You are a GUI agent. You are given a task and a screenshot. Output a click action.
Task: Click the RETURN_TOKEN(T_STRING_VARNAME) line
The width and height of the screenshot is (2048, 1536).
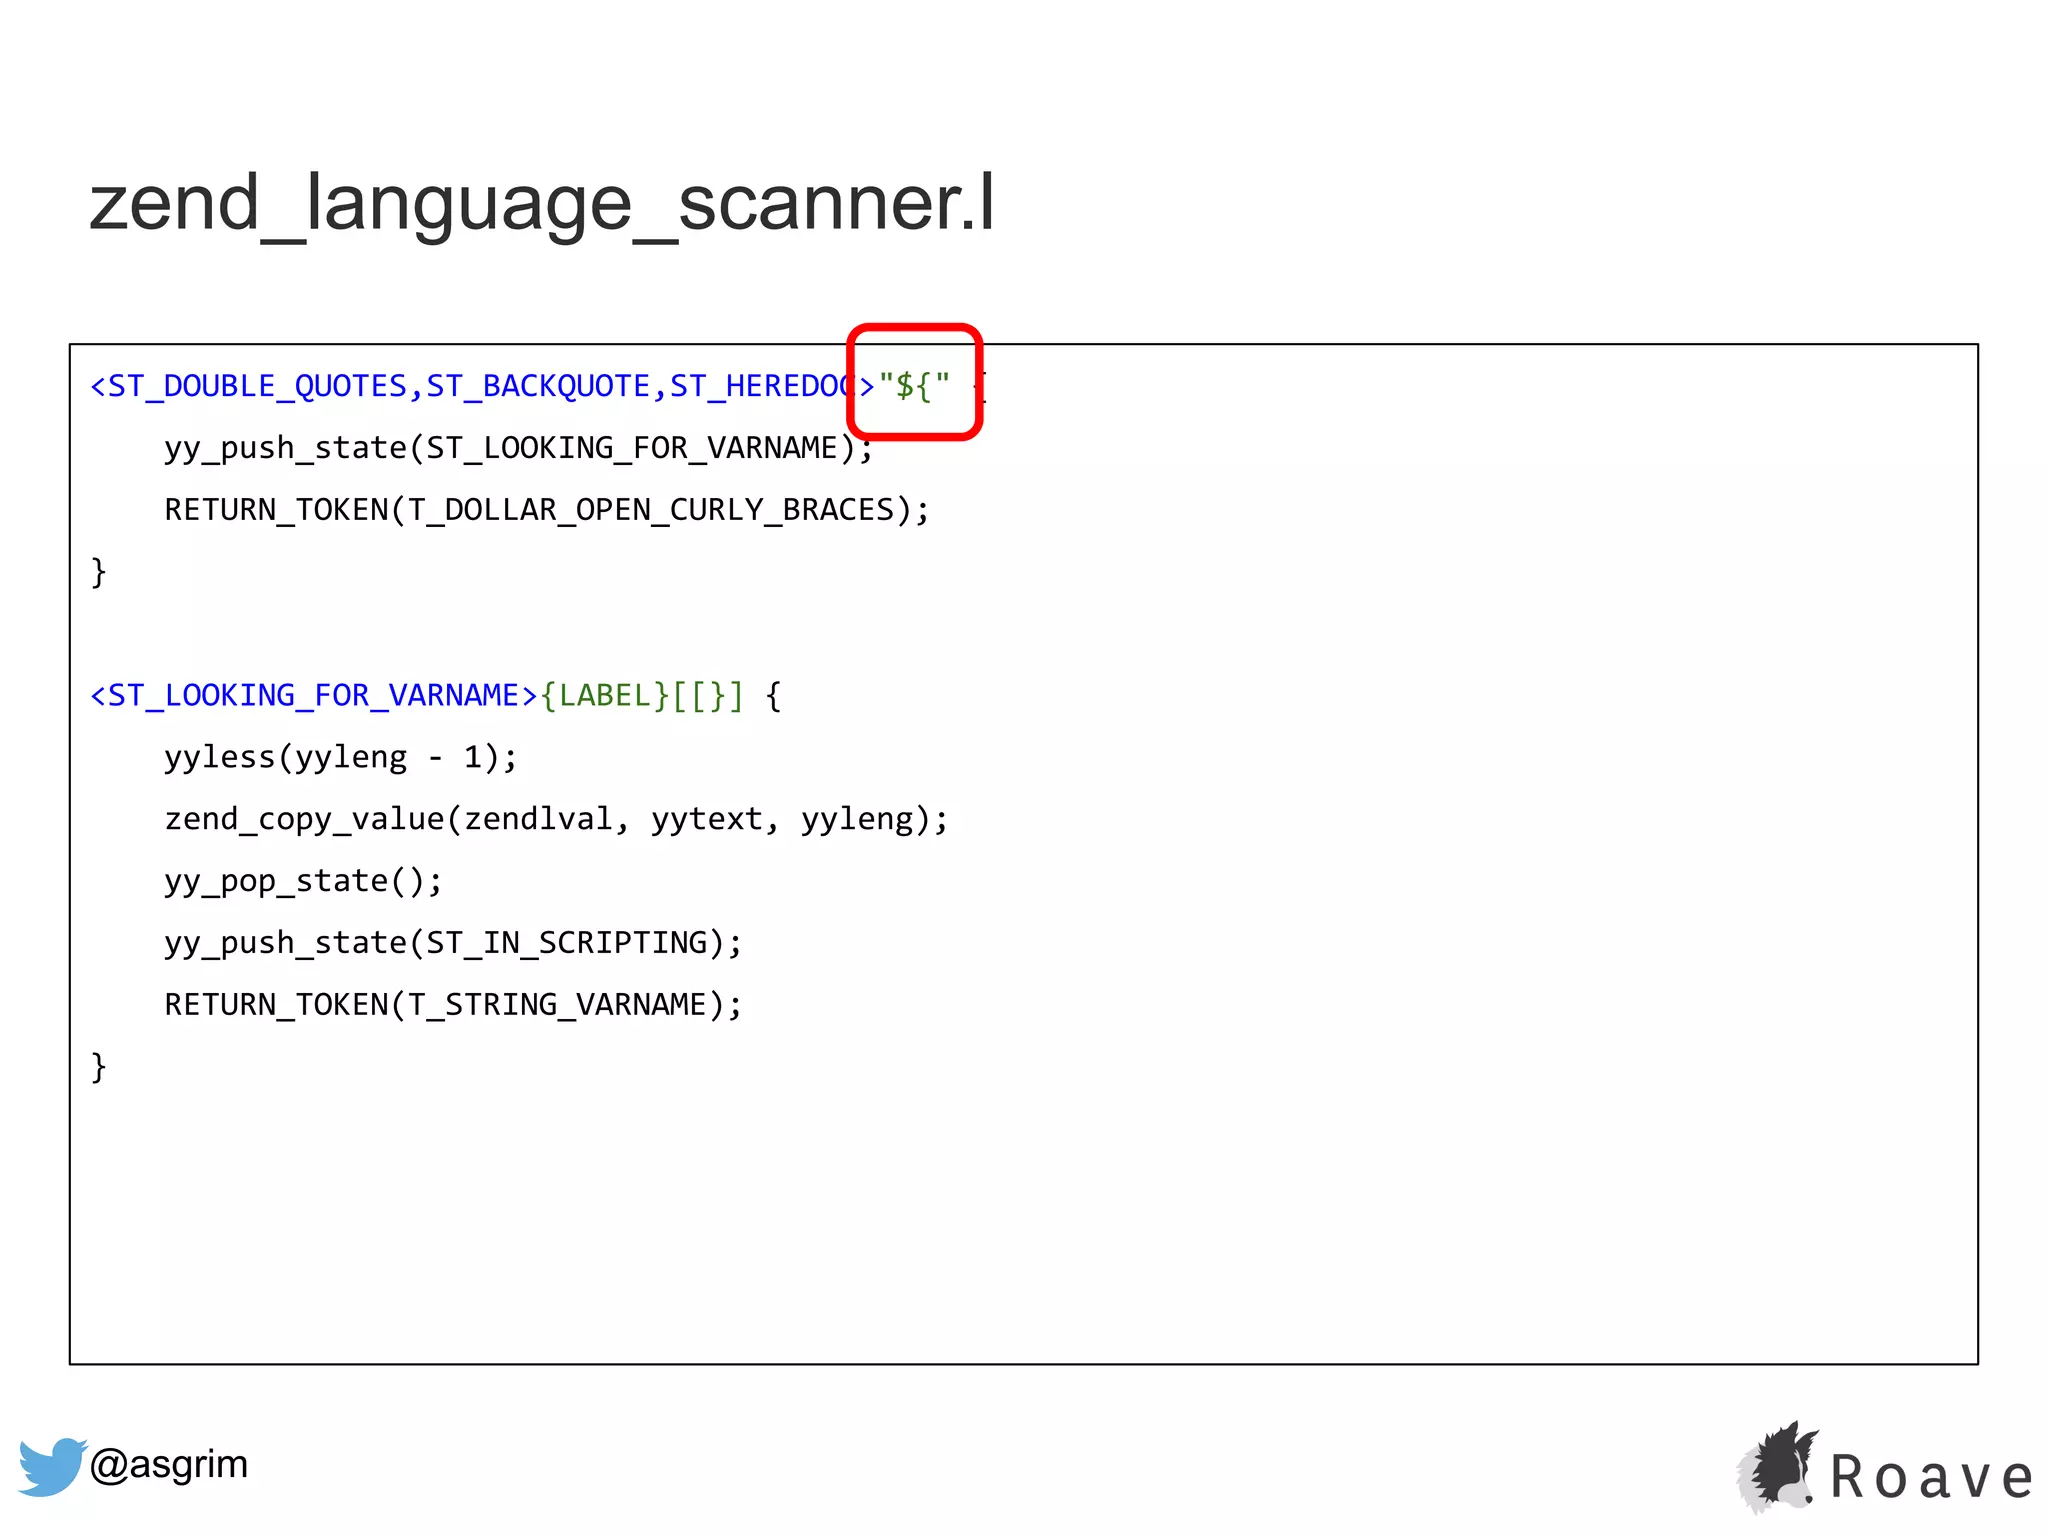453,1005
